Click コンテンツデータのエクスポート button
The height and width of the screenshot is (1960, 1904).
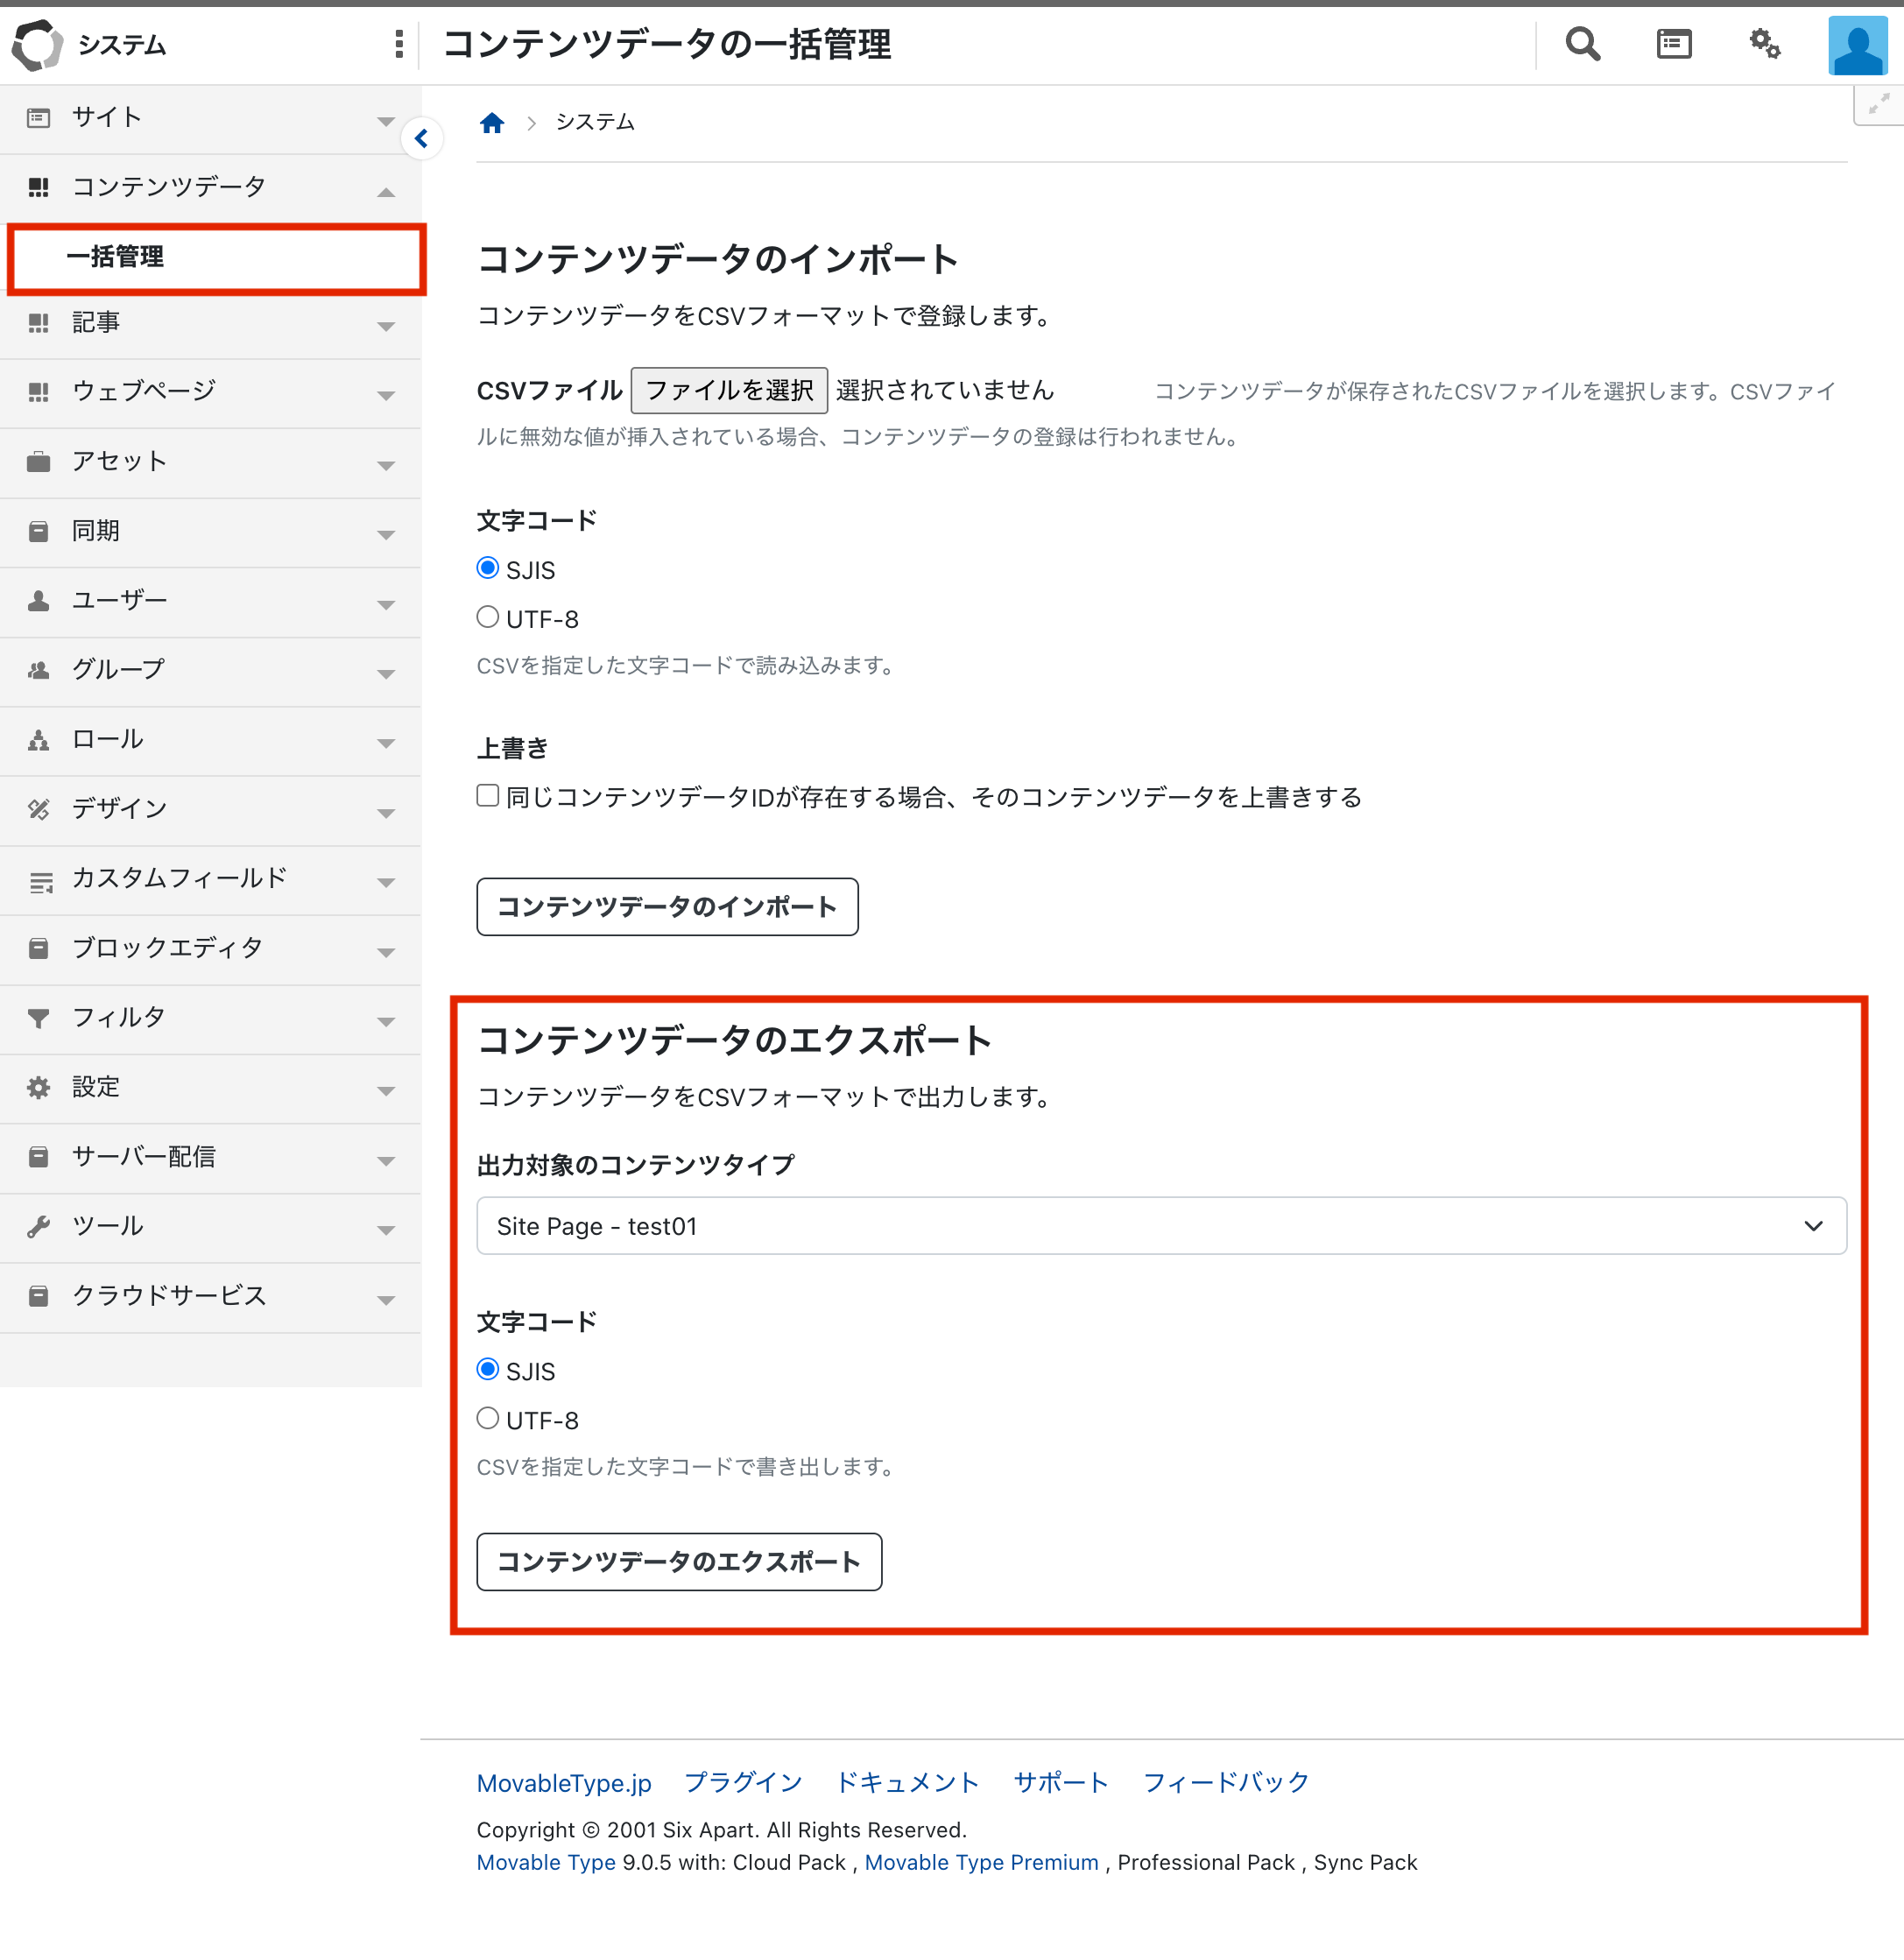pos(678,1562)
